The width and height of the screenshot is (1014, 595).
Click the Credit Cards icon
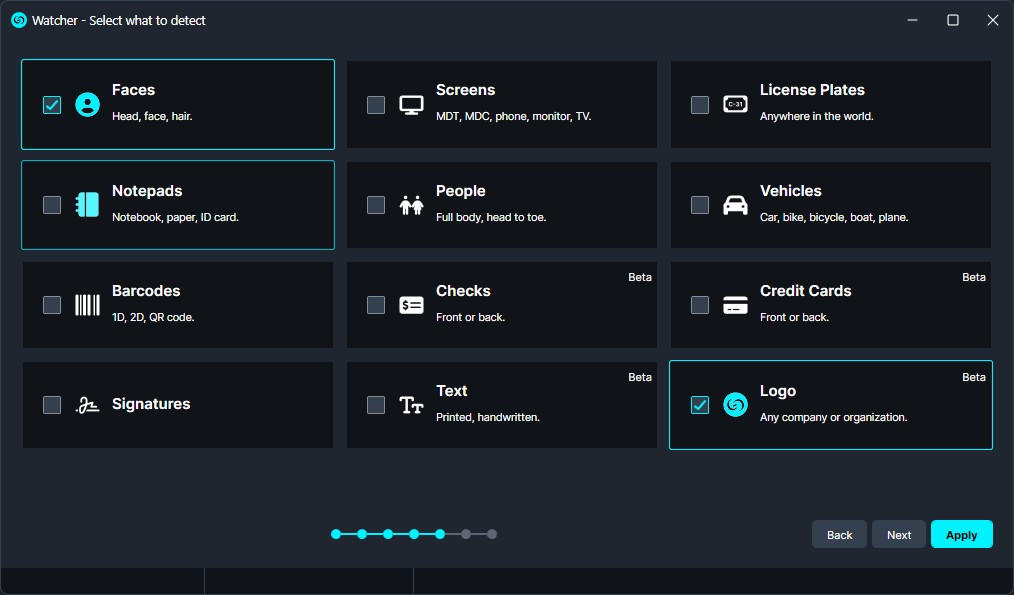735,305
